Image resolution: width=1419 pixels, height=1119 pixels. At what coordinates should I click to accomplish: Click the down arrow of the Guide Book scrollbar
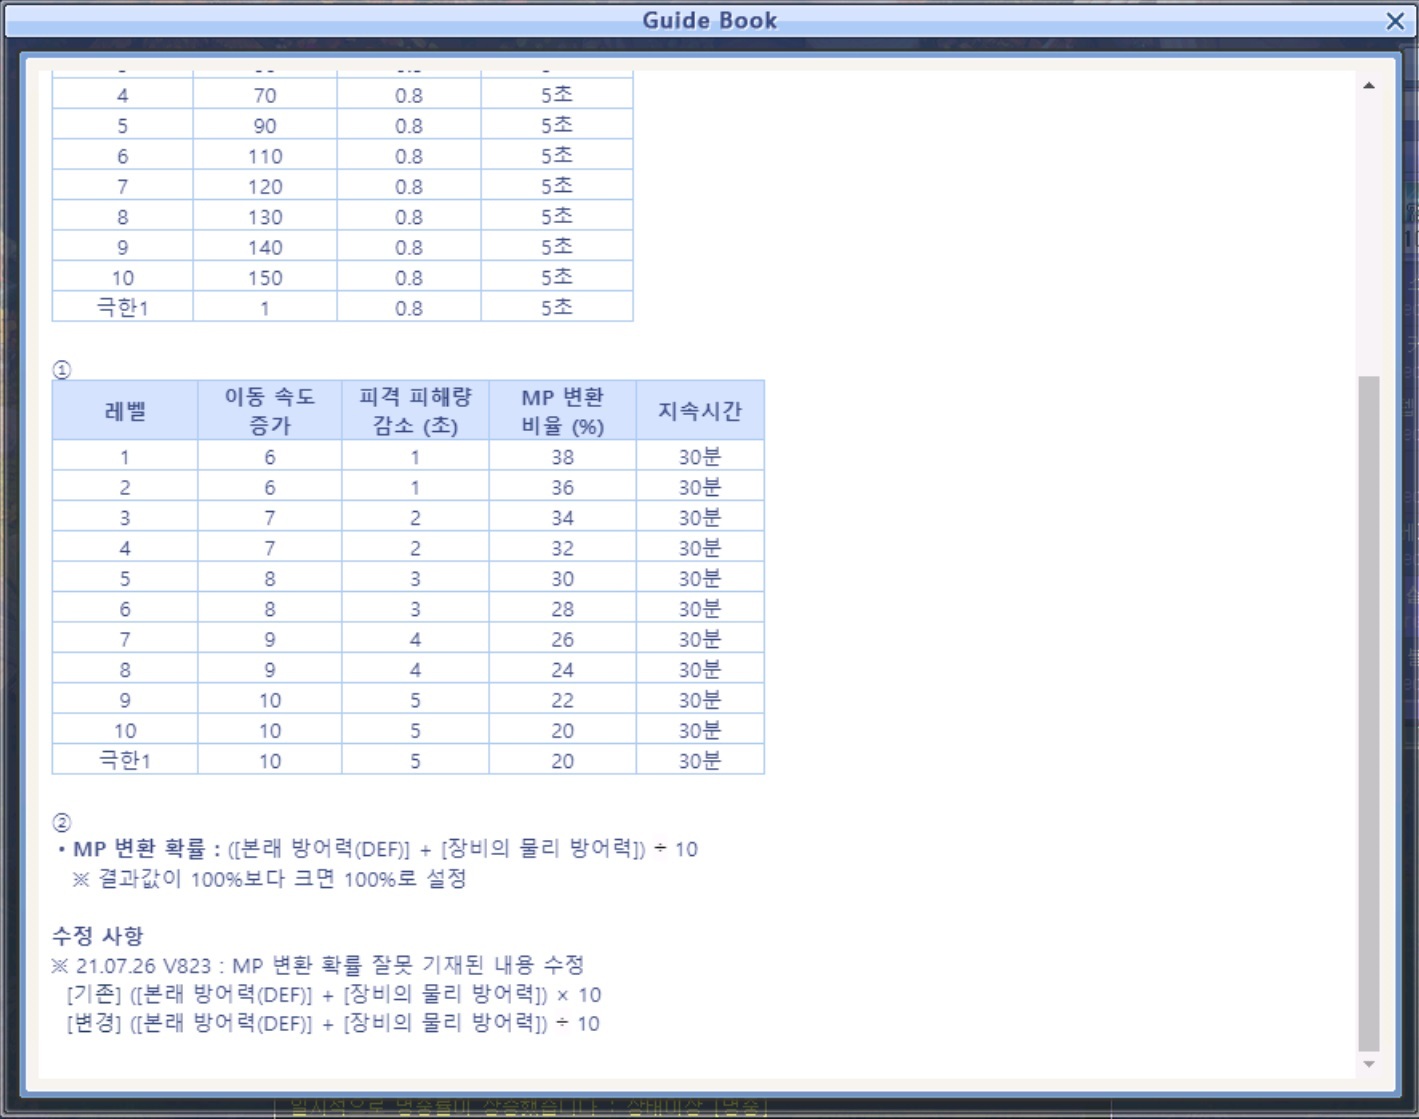[1369, 1064]
